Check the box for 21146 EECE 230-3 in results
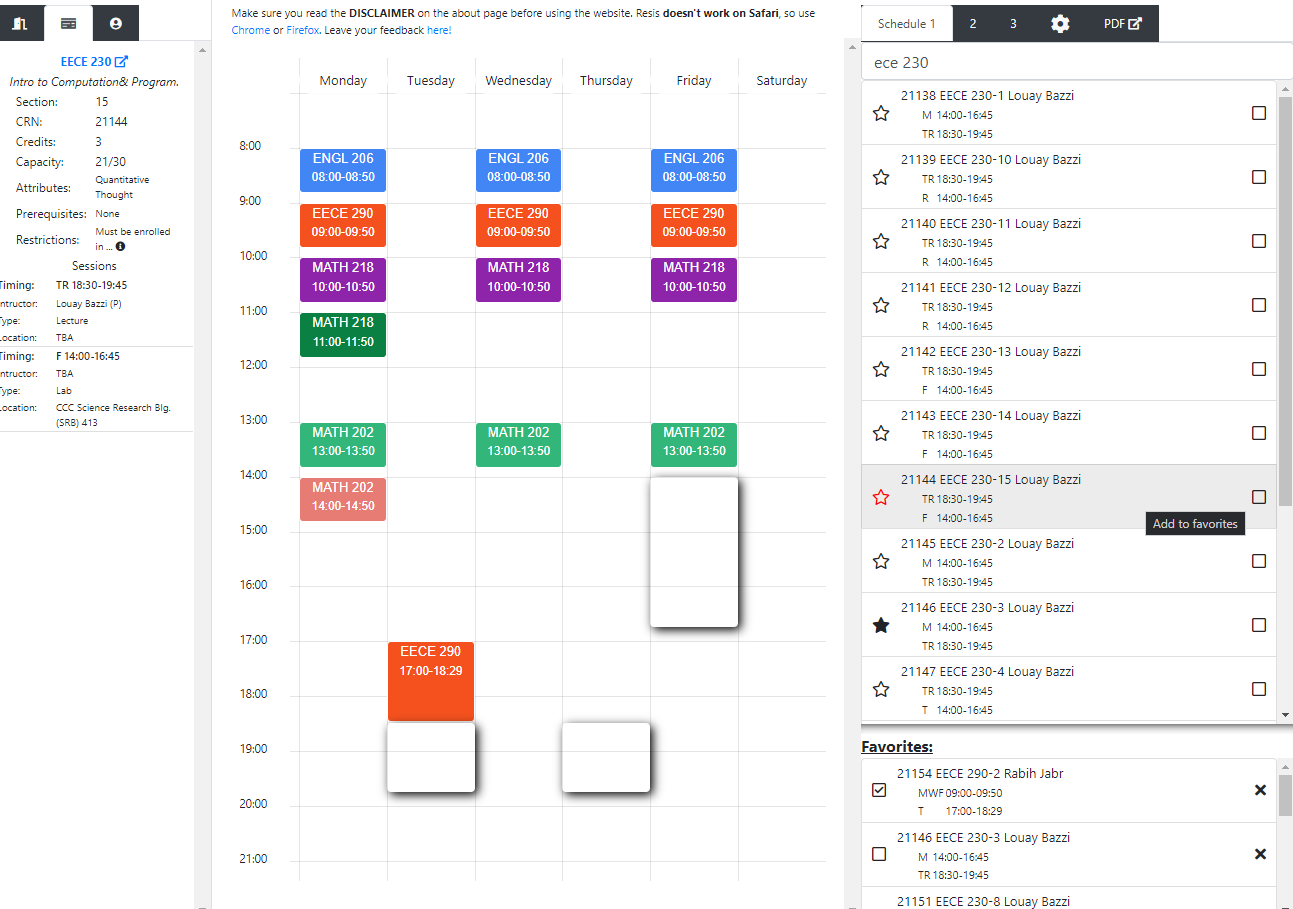 (1259, 625)
